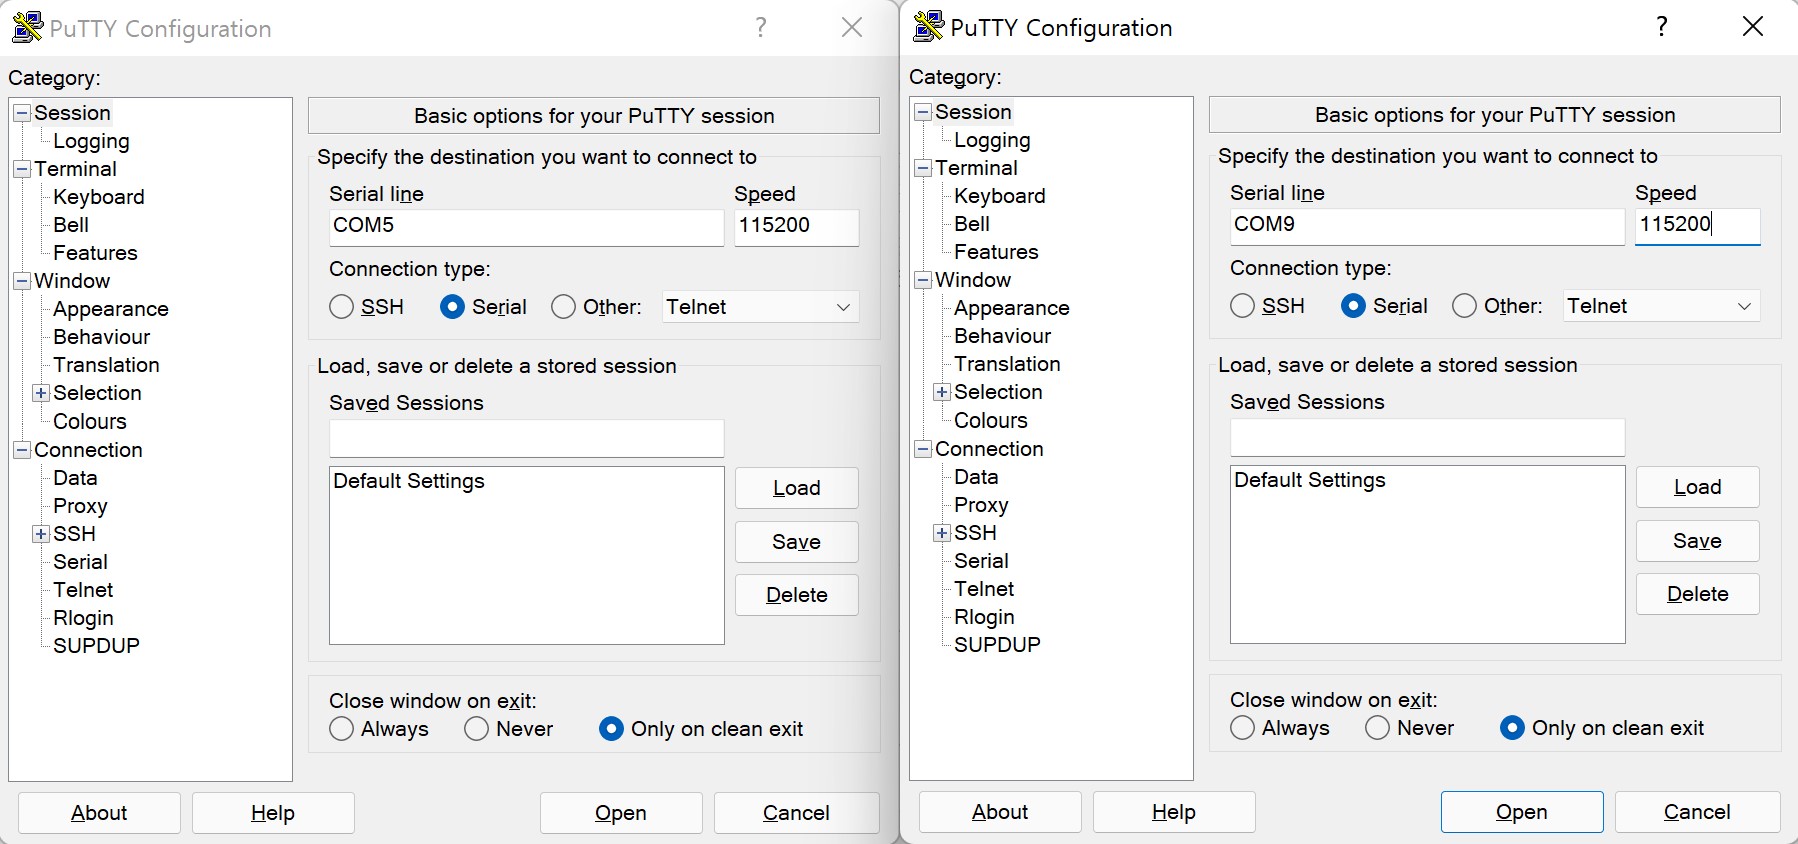Click Cancel button in right window

[x=1697, y=812]
